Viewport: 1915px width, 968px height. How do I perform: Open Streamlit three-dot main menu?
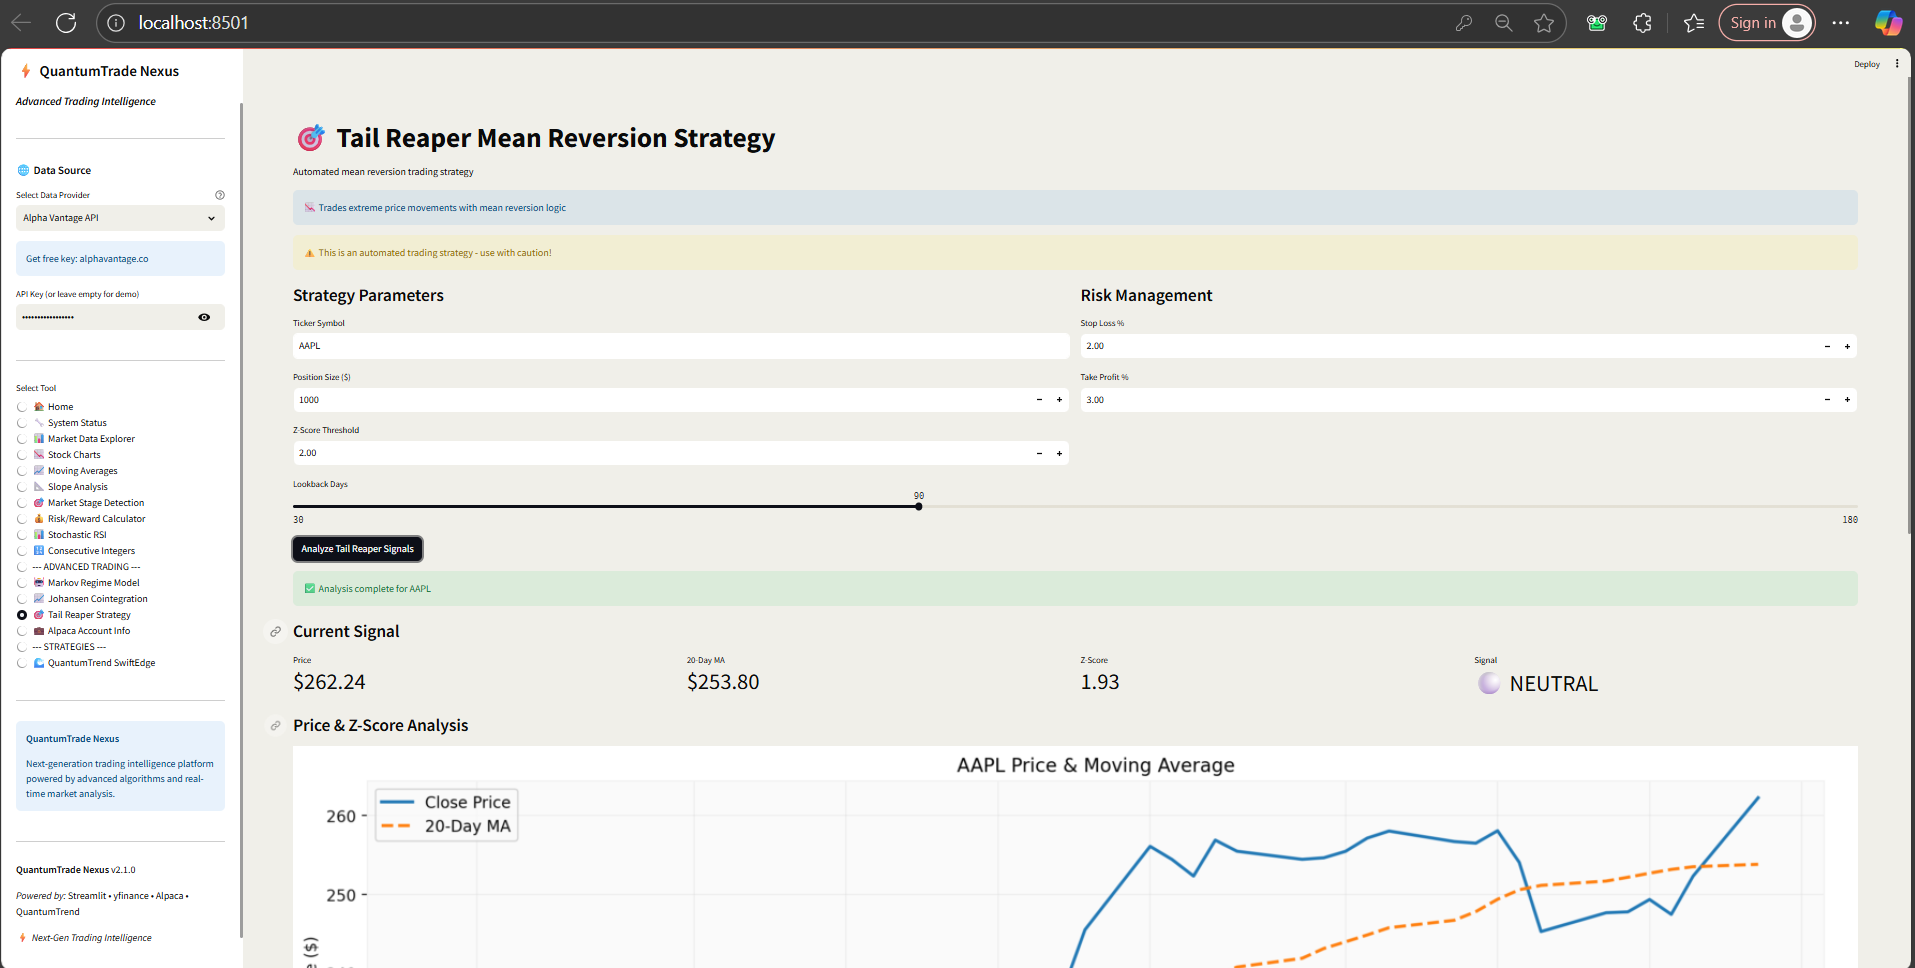pyautogui.click(x=1897, y=64)
